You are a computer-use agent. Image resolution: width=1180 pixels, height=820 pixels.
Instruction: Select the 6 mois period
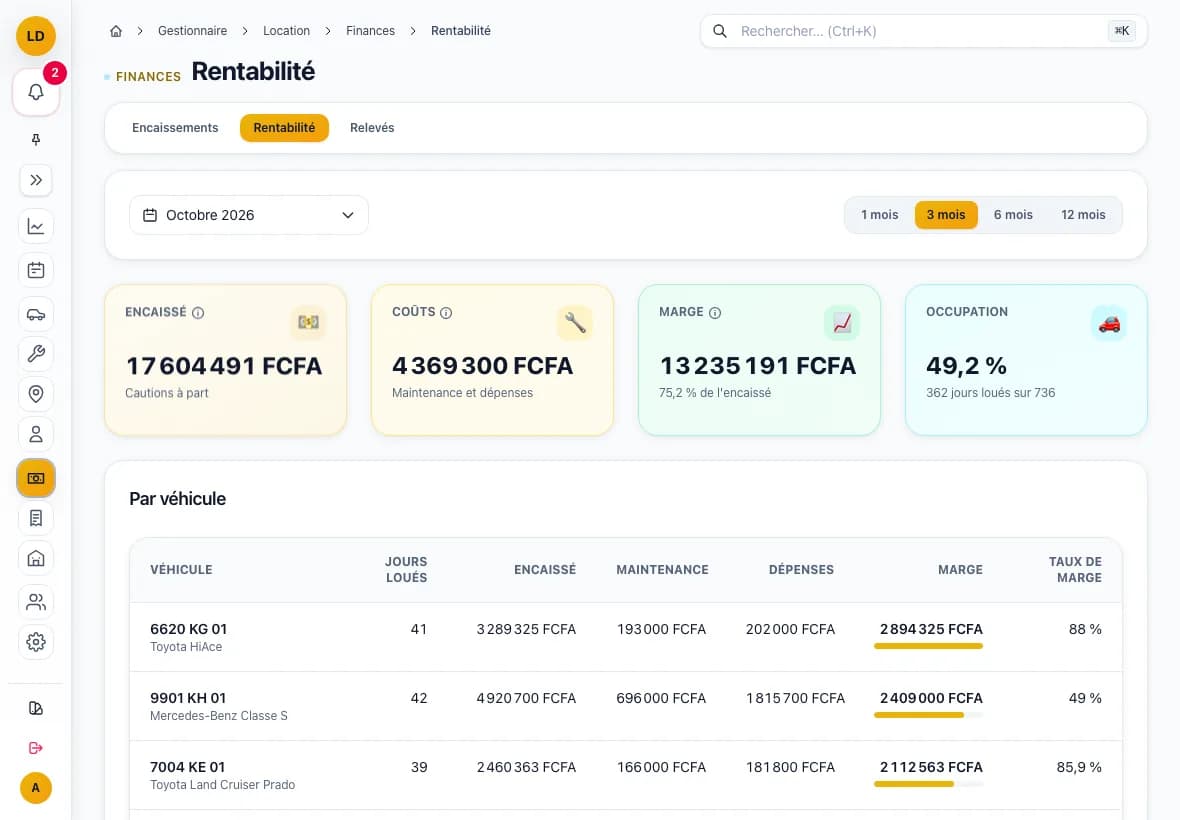click(x=1013, y=215)
